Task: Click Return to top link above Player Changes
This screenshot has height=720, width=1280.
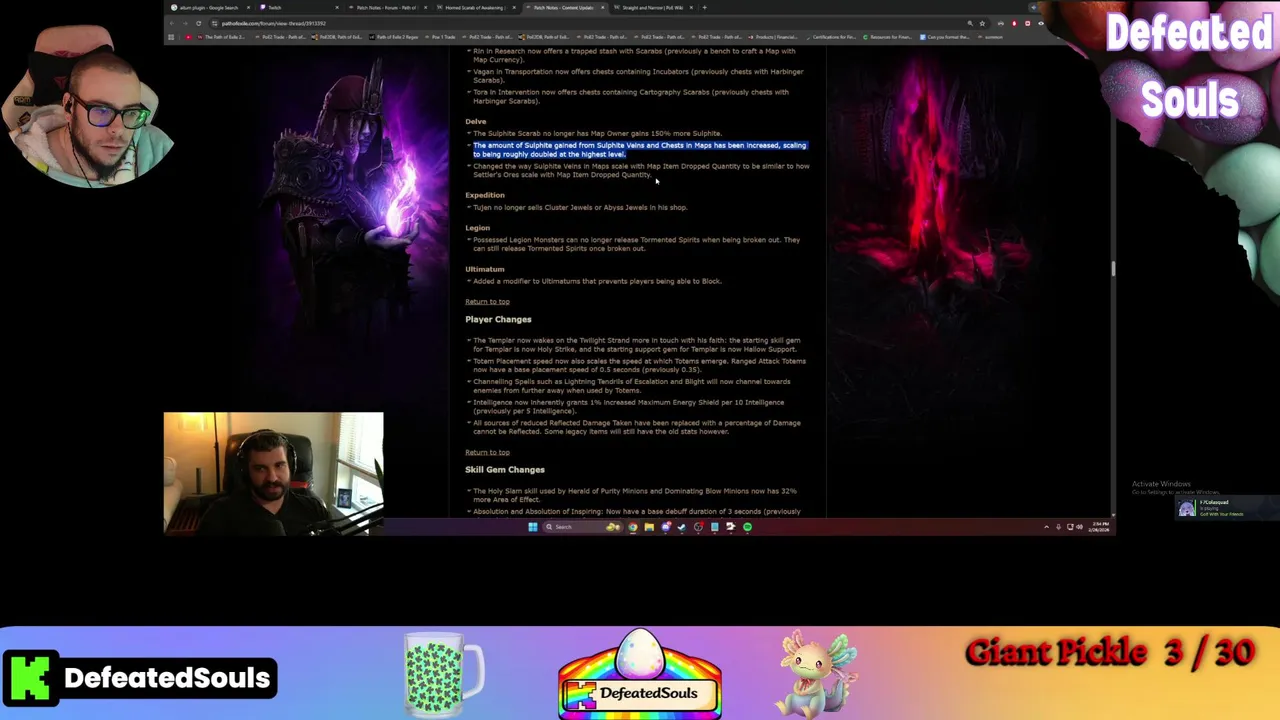Action: (487, 301)
